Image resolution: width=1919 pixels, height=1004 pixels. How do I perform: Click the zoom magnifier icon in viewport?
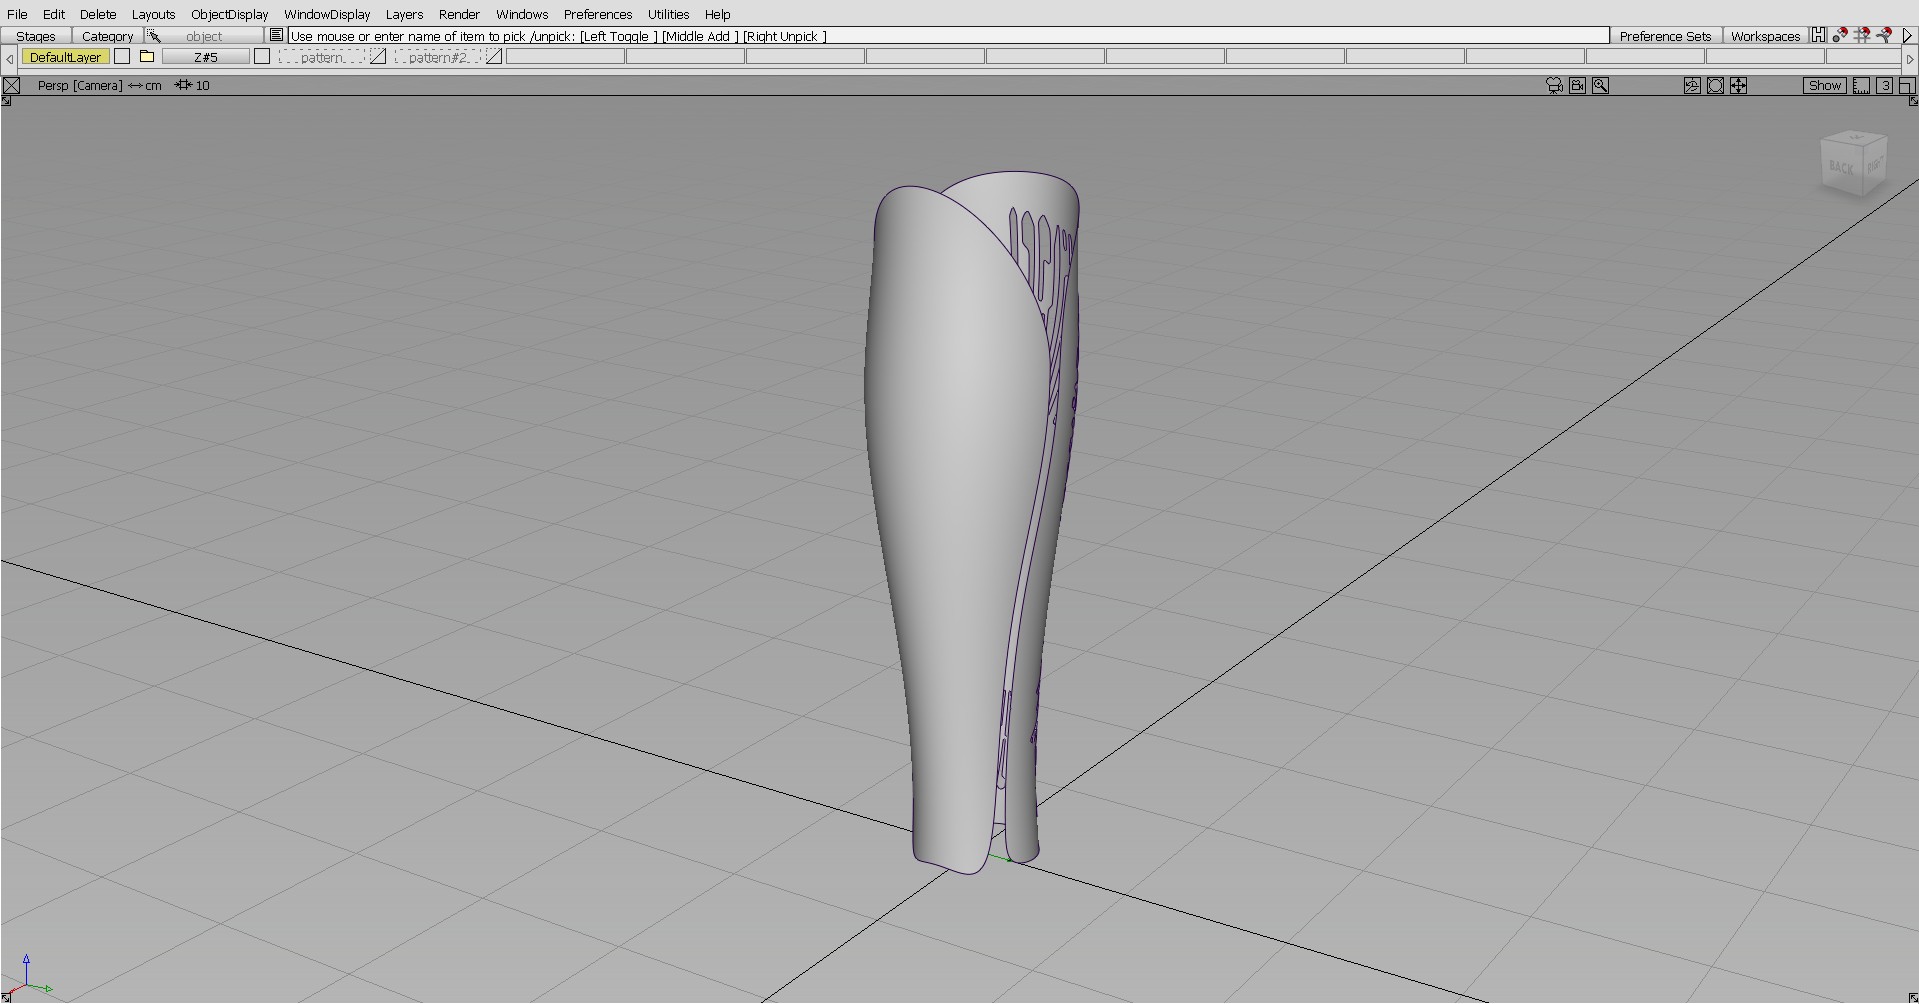click(x=1600, y=86)
